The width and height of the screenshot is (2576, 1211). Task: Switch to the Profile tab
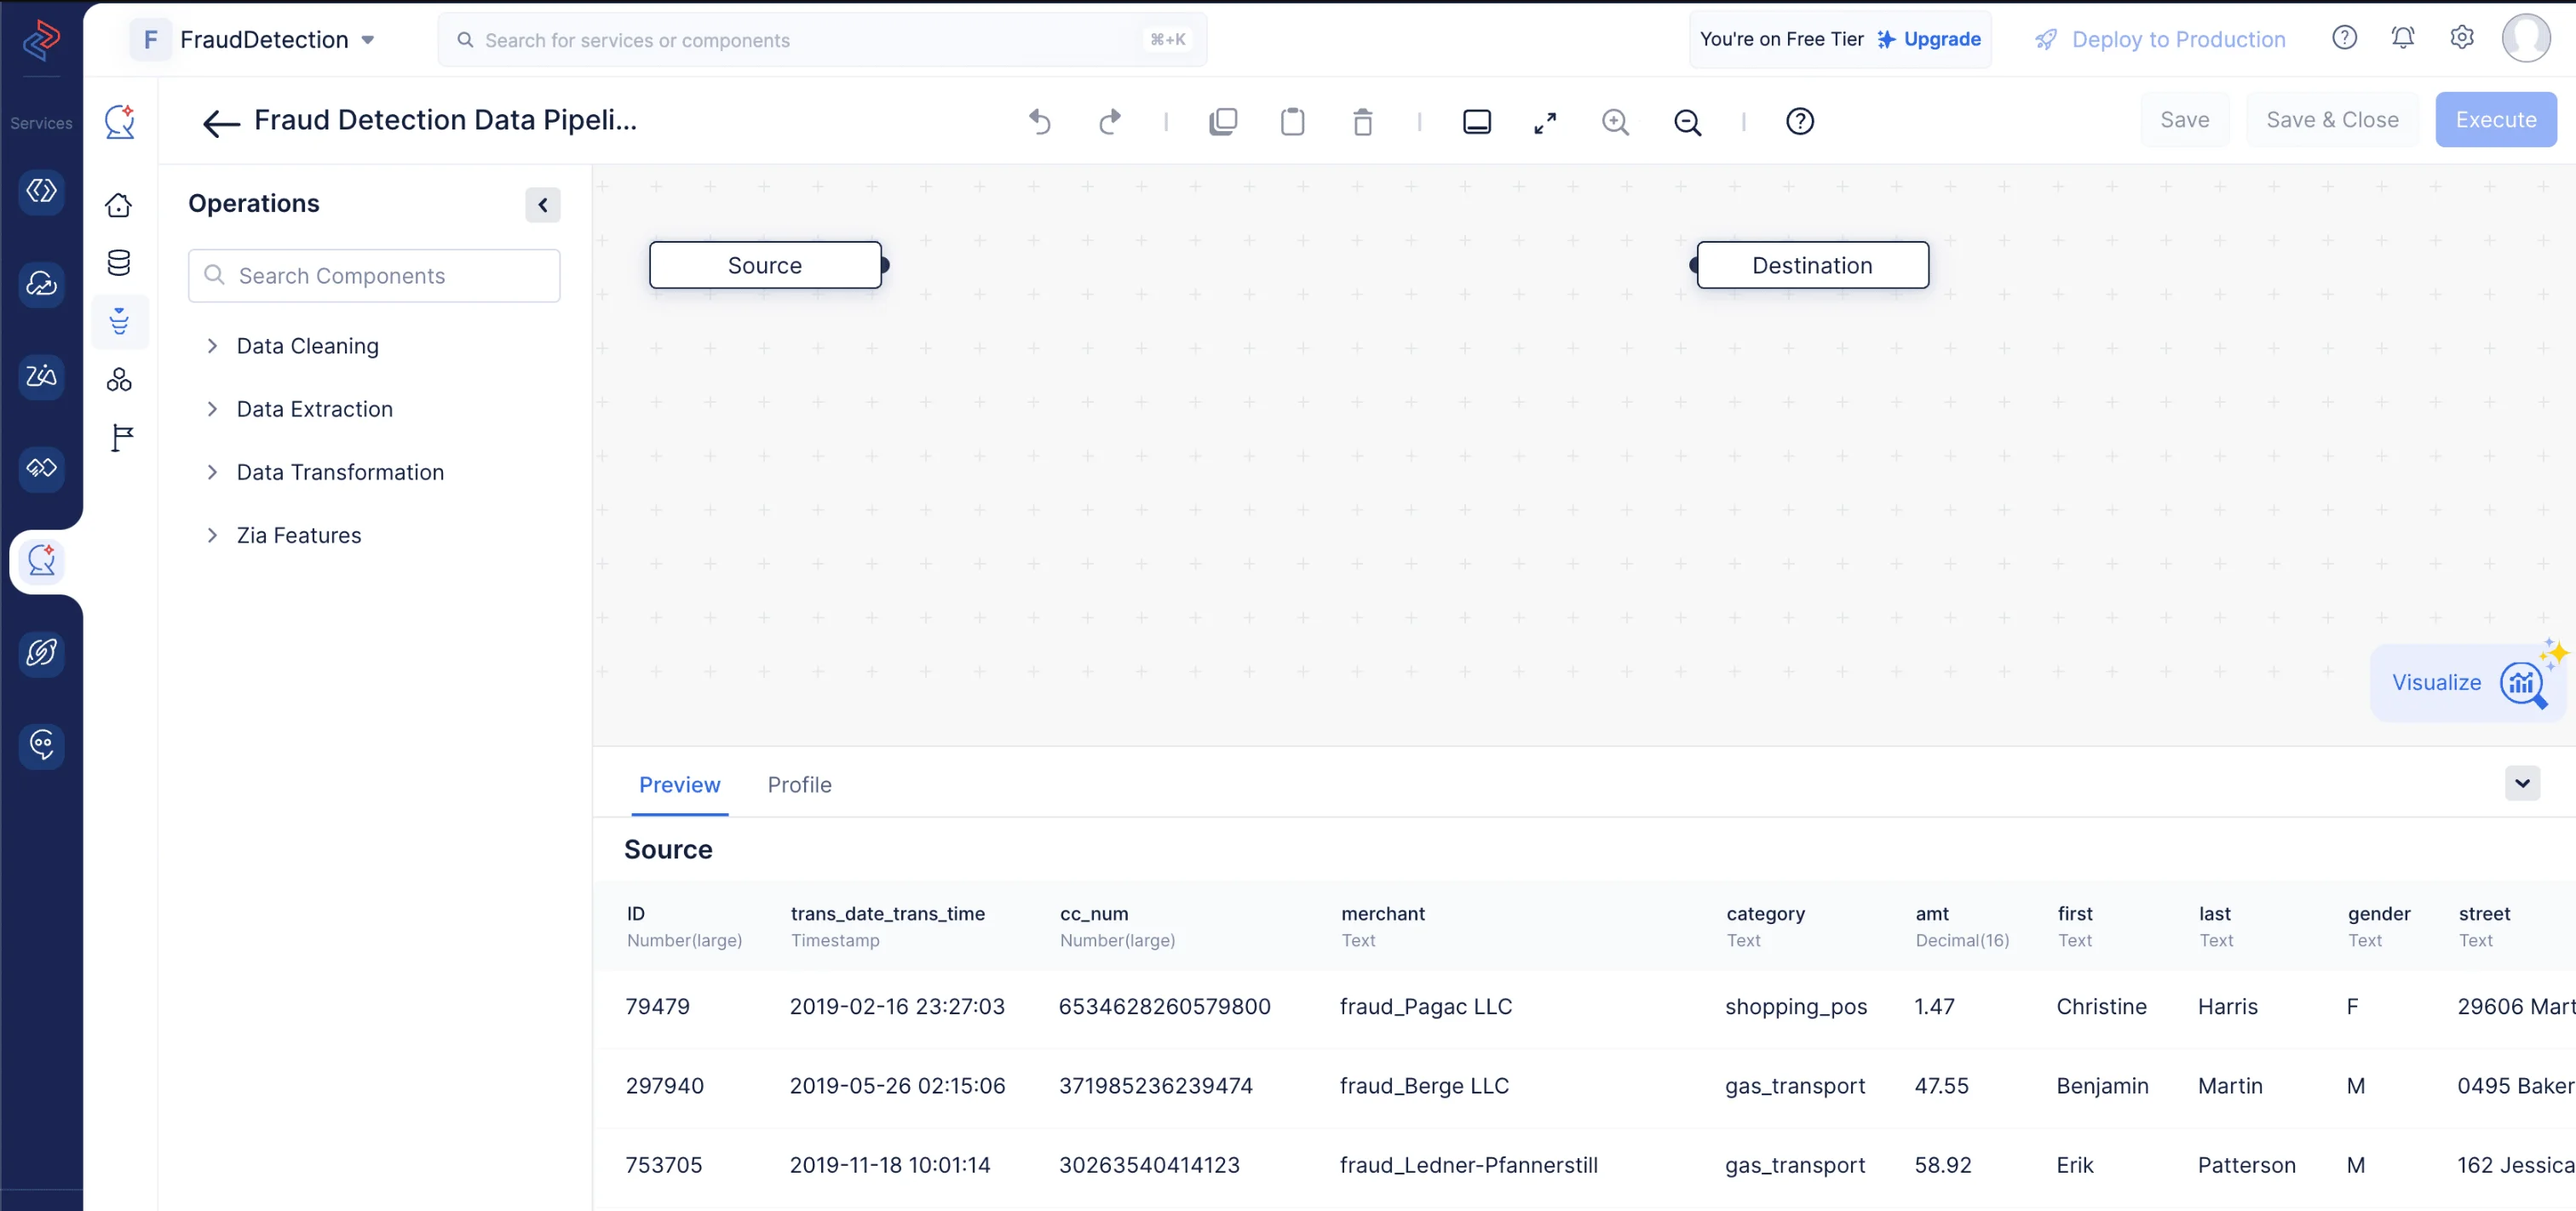tap(799, 785)
